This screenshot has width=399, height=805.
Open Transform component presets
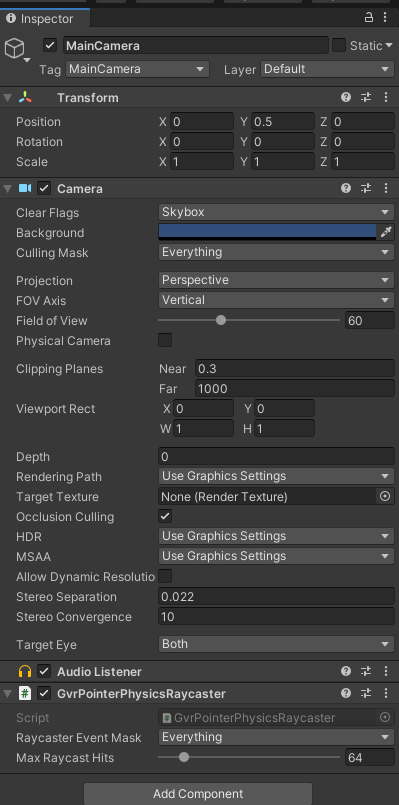pyautogui.click(x=366, y=97)
